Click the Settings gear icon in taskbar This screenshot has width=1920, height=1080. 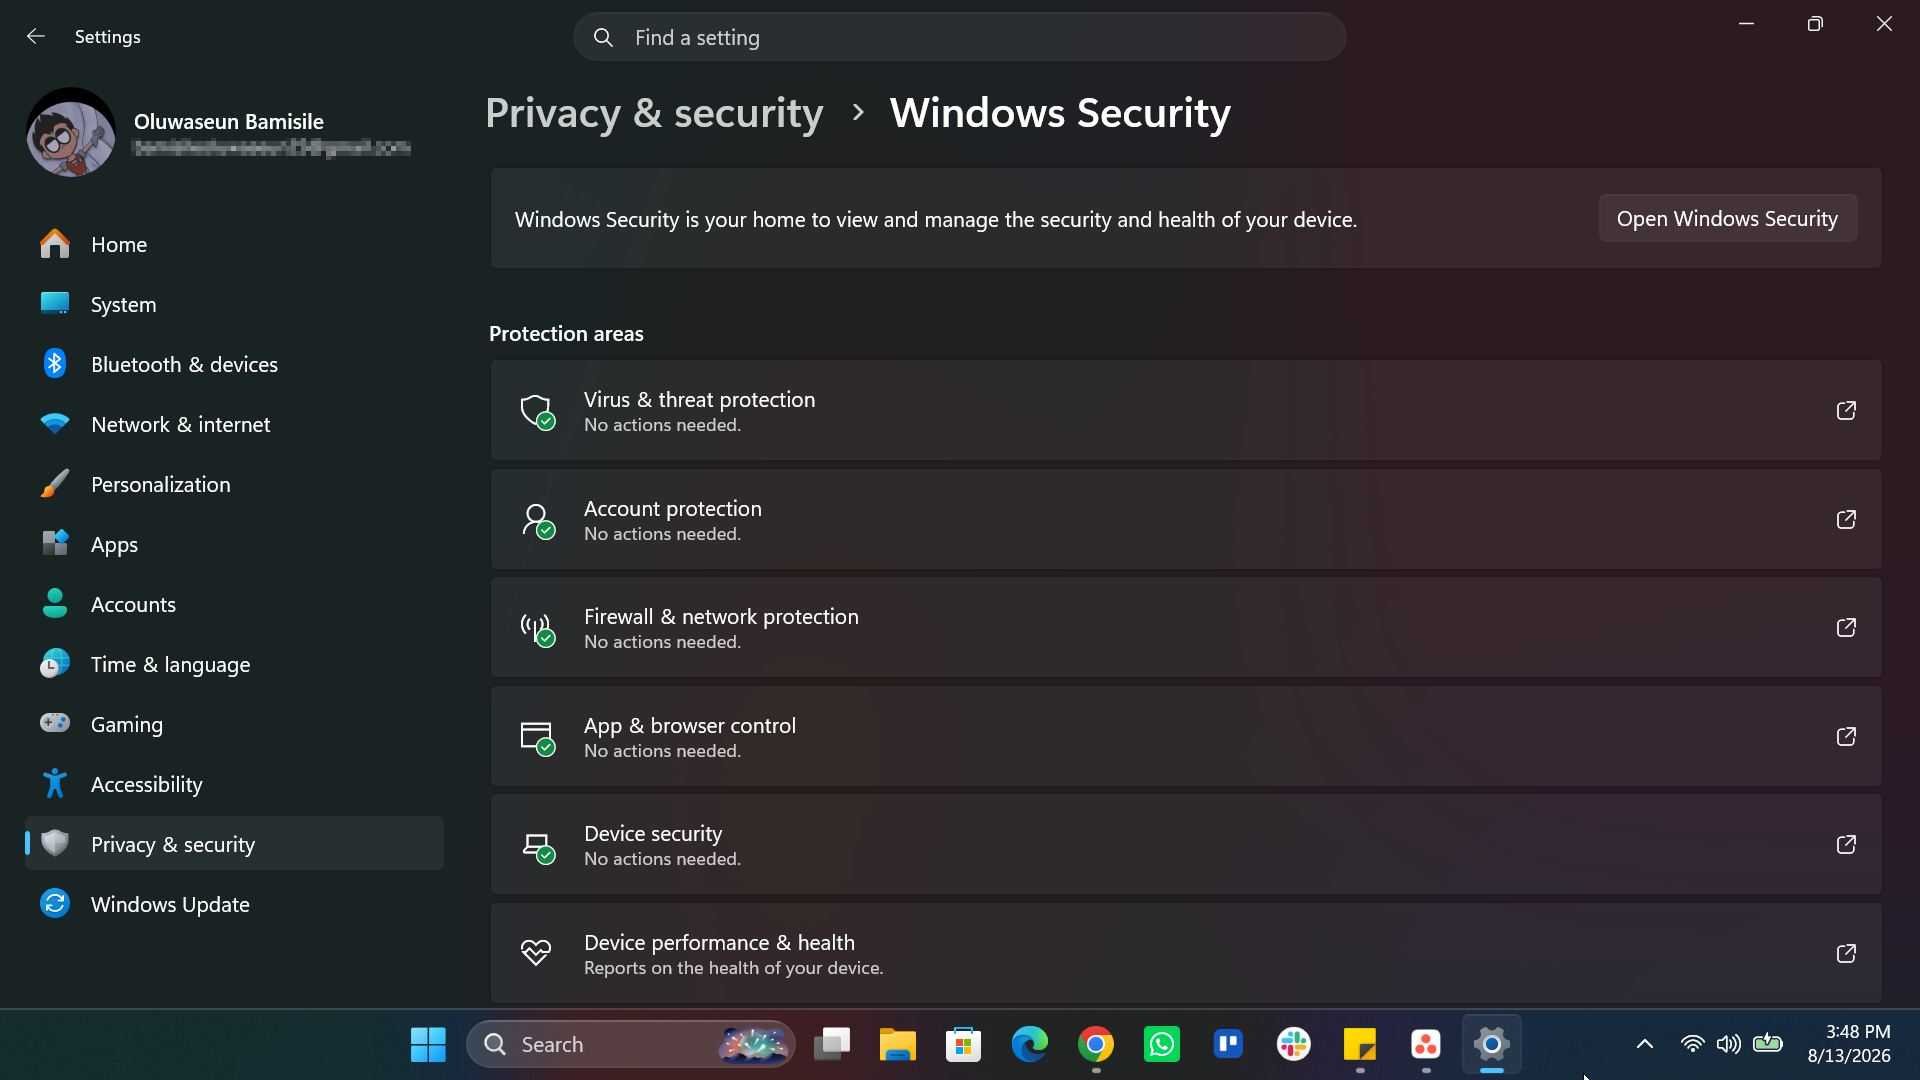1491,1044
